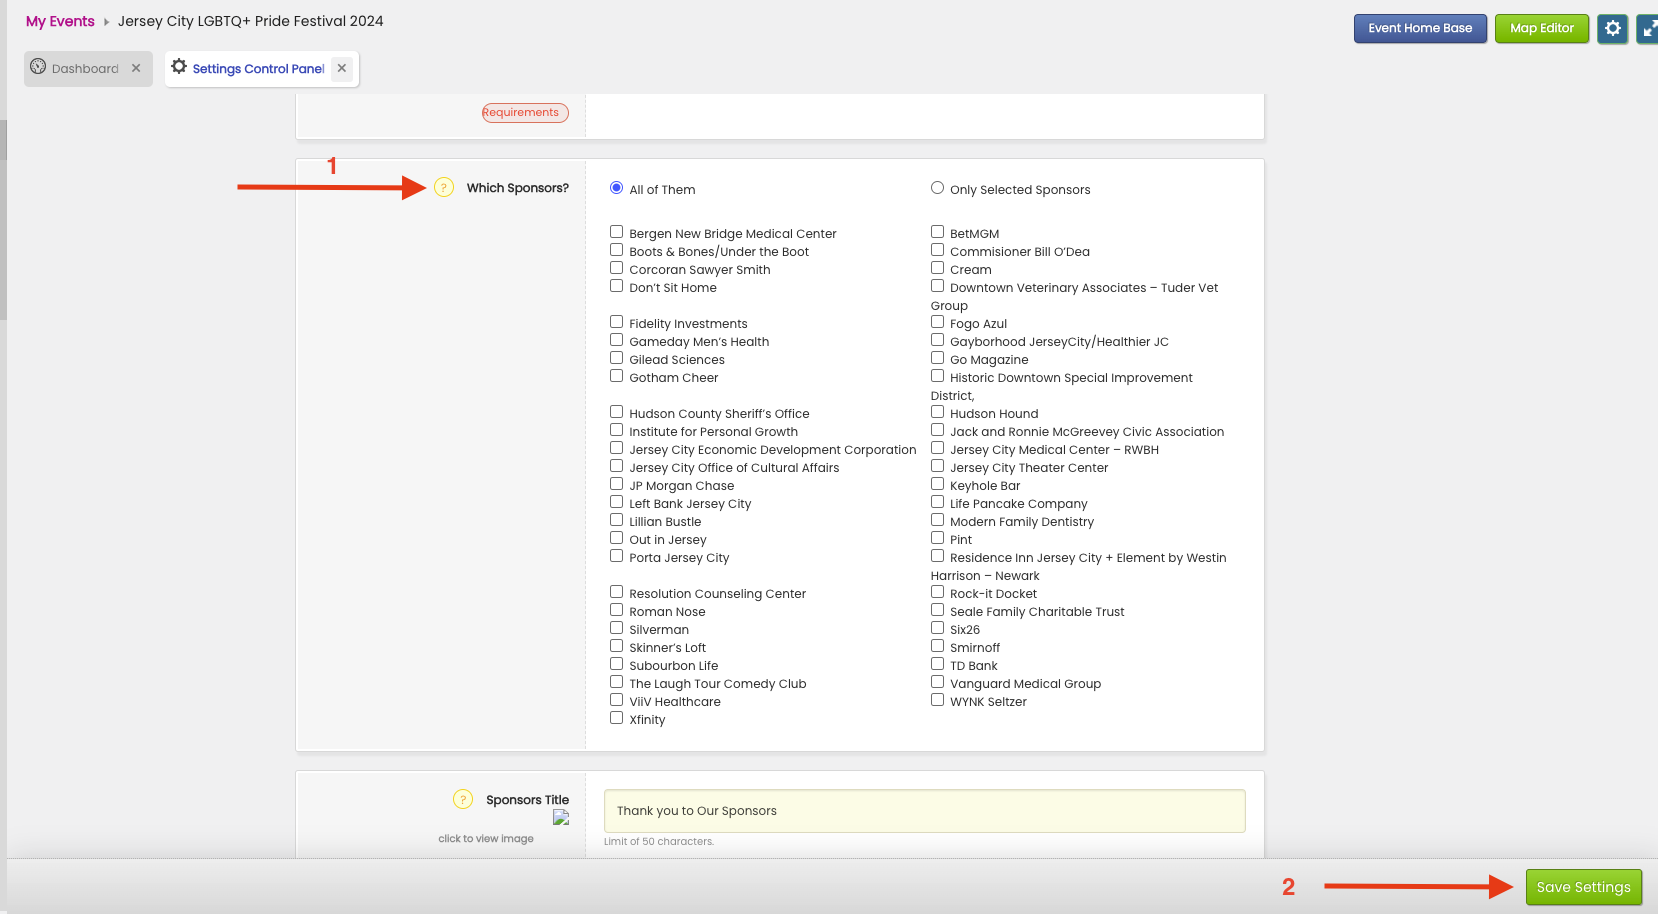Select the All of Them radio option
This screenshot has width=1658, height=914.
click(617, 188)
